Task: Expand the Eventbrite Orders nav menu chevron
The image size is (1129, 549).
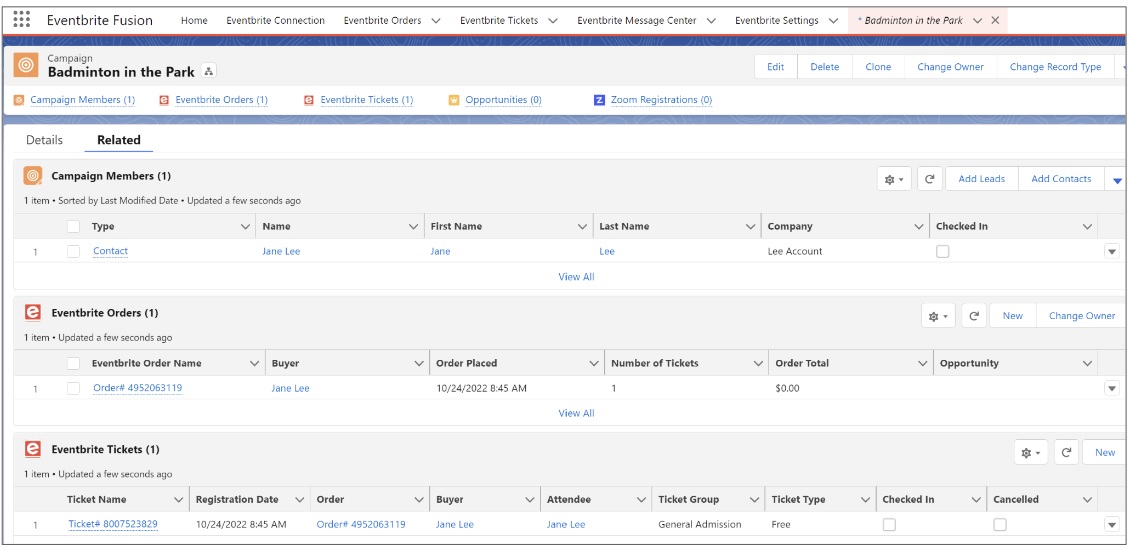Action: coord(436,20)
